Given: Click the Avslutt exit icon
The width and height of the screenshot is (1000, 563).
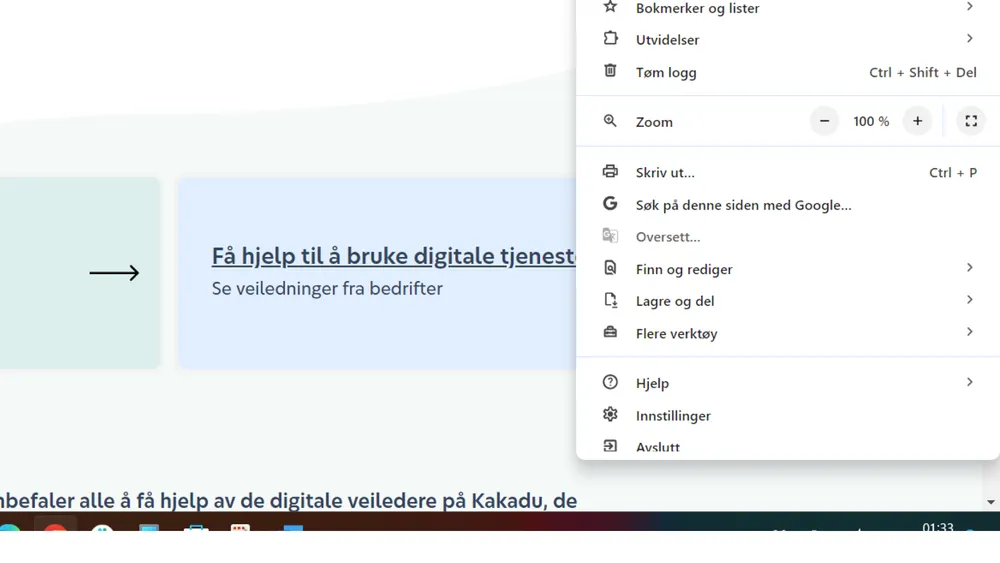Looking at the screenshot, I should click(x=610, y=446).
